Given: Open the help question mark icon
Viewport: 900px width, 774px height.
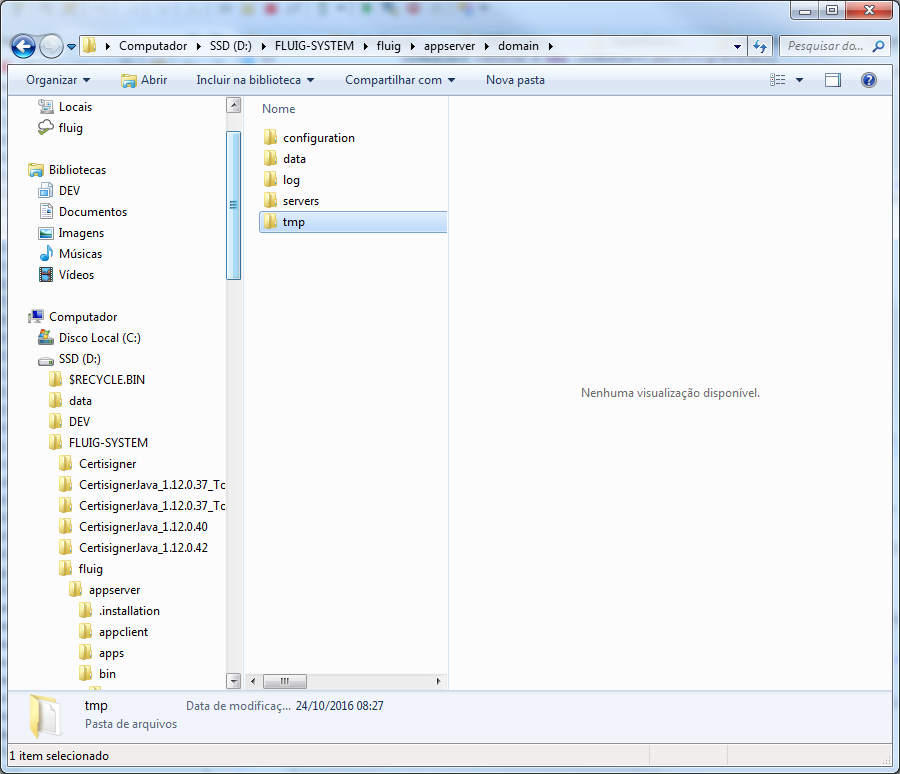Looking at the screenshot, I should click(x=868, y=80).
